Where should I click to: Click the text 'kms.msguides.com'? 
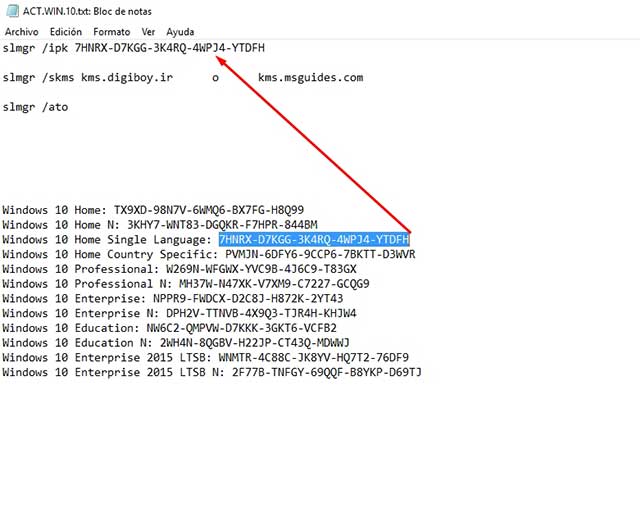click(310, 78)
